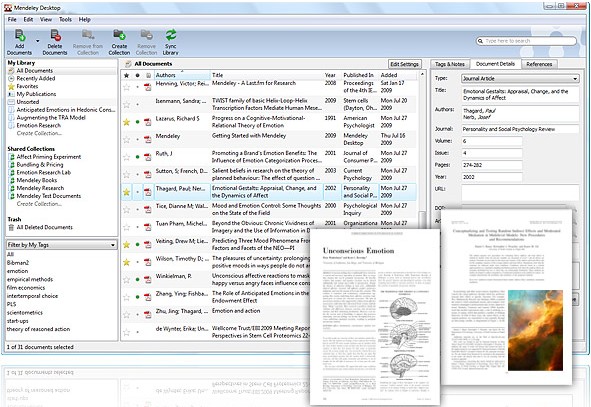
Task: Toggle favorite star for Veiting, Drew M row
Action: pos(126,245)
